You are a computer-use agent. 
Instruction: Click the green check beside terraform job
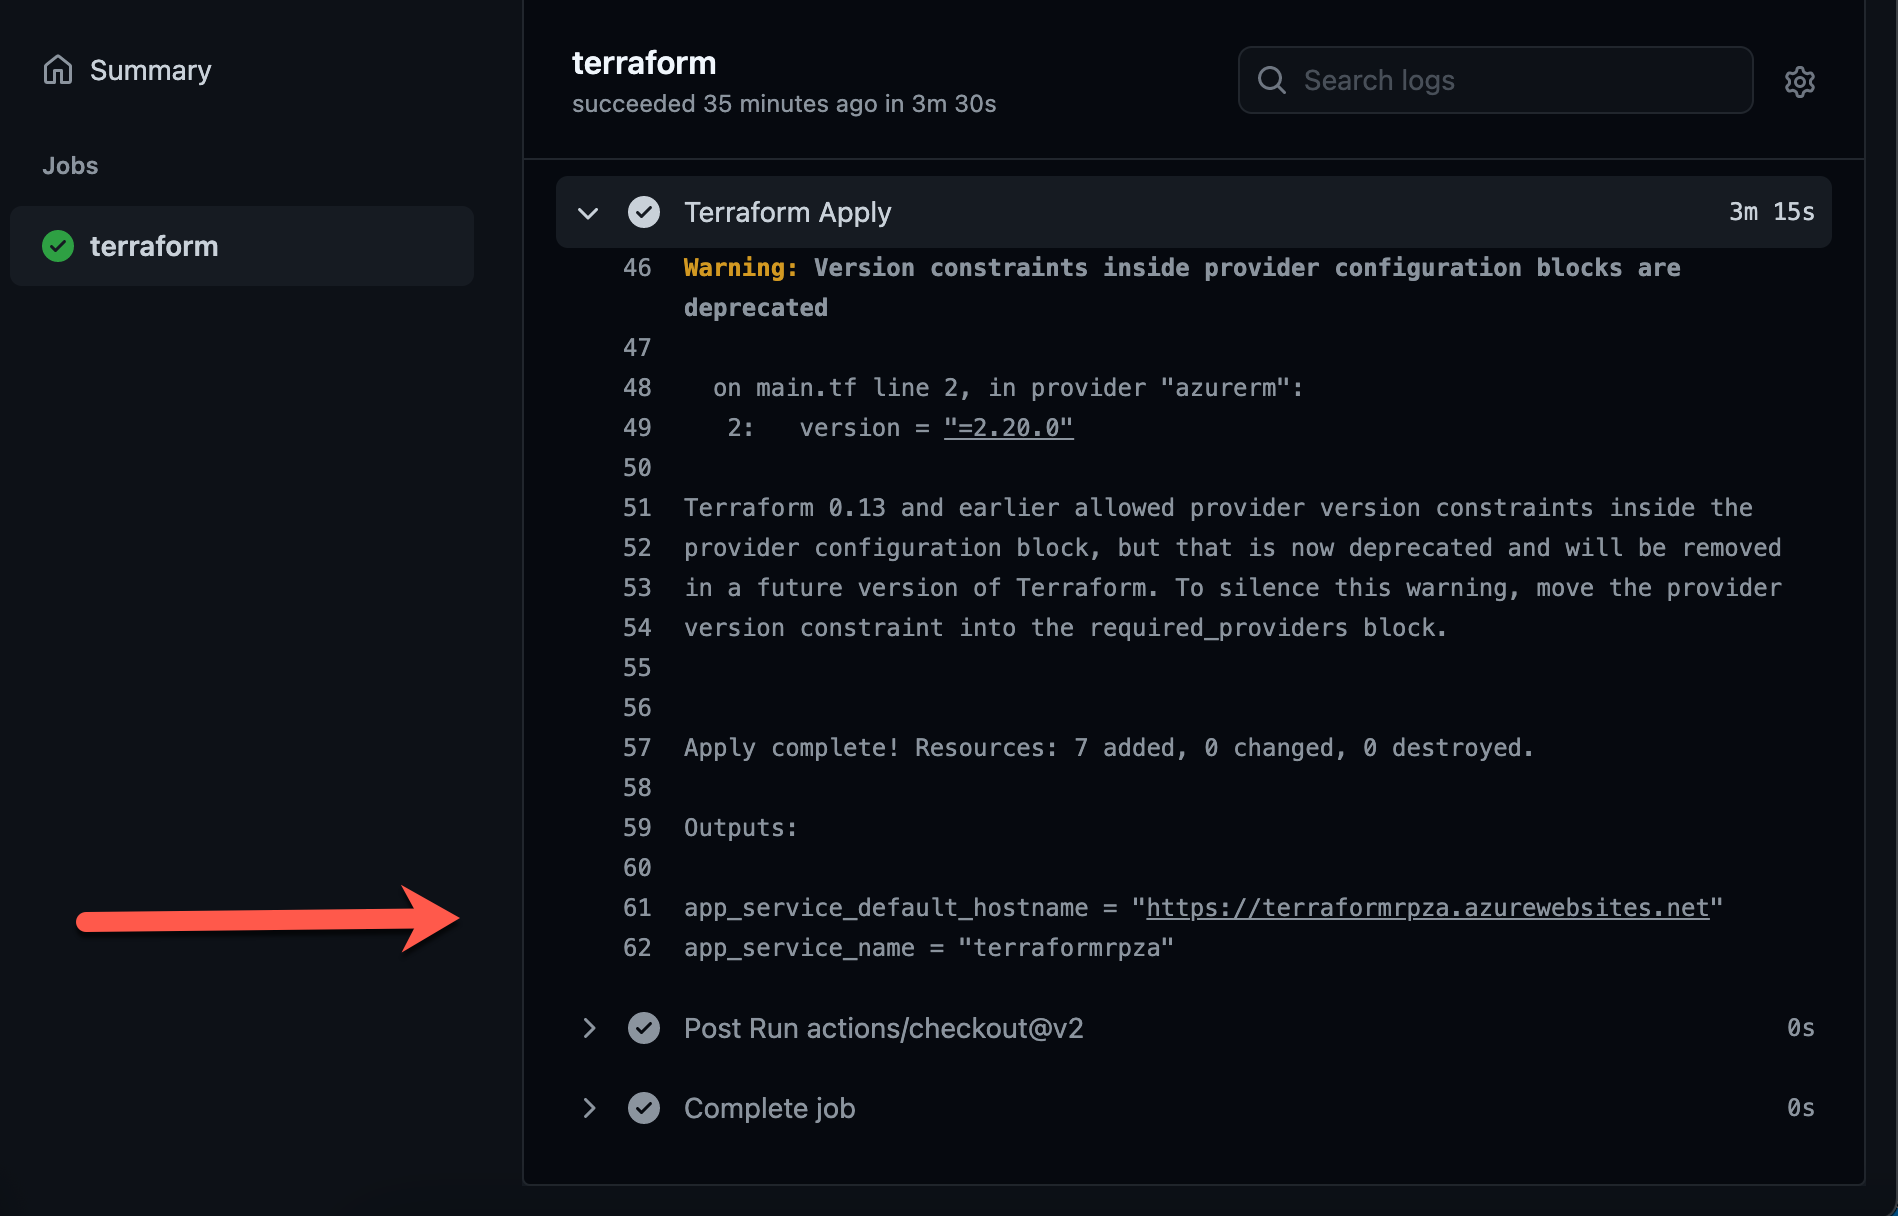point(58,246)
